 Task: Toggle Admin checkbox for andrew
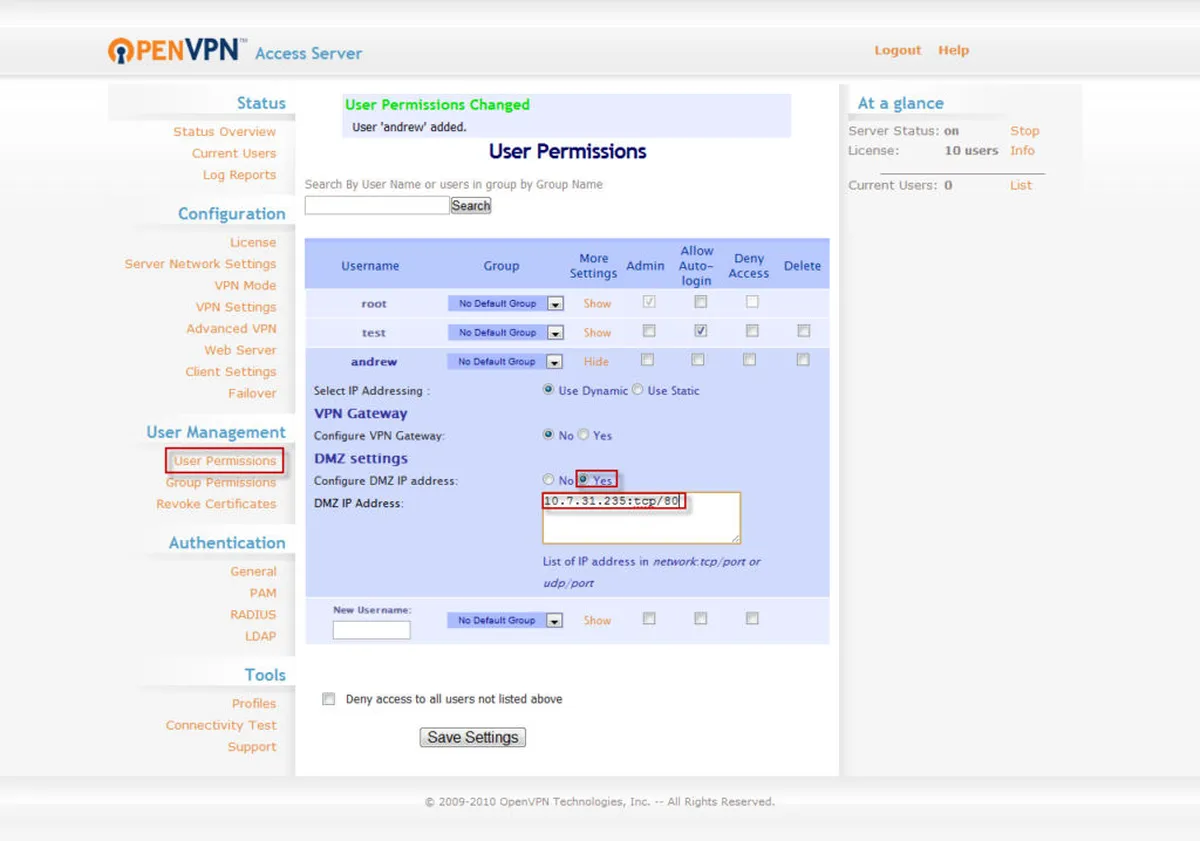click(x=648, y=360)
